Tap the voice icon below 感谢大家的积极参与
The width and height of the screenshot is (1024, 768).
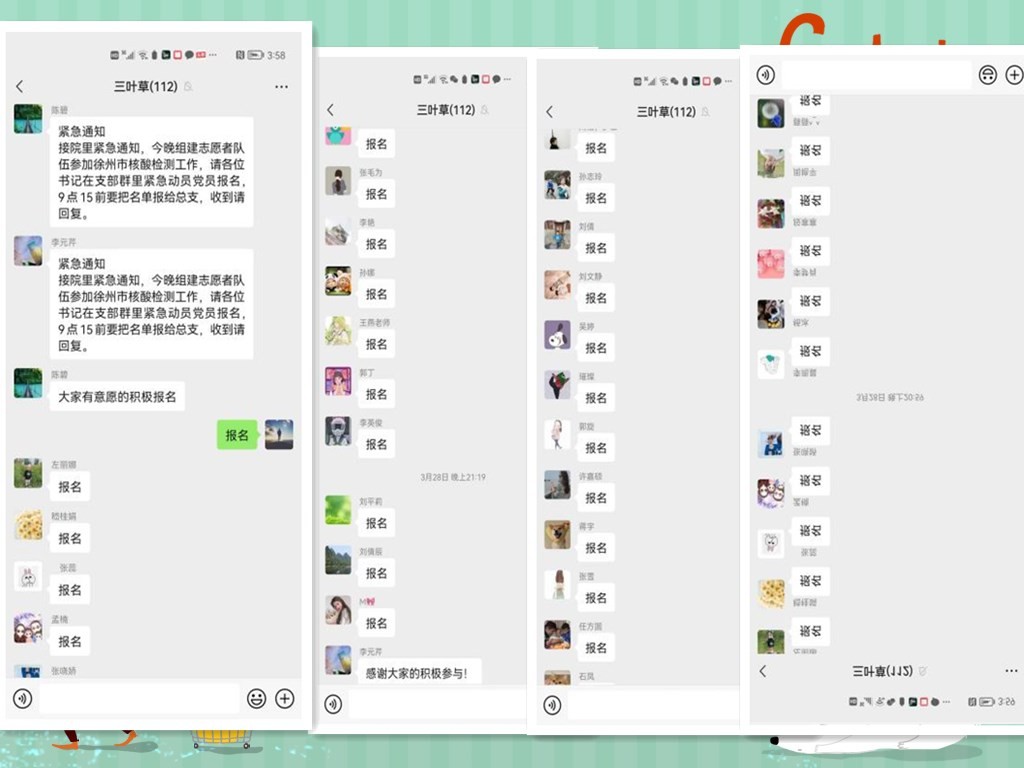pos(333,704)
